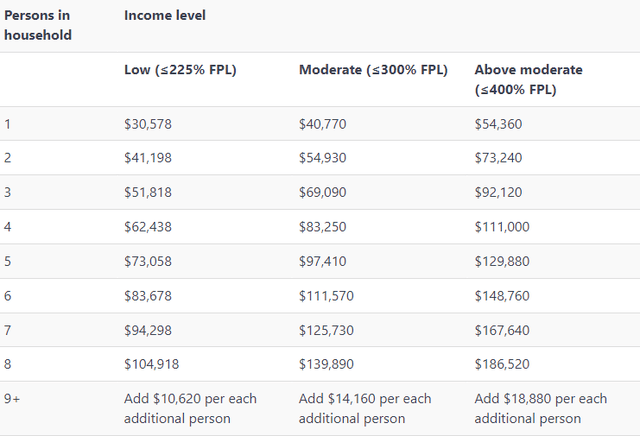Click the $54,930 cell
Image resolution: width=640 pixels, height=436 pixels.
coord(323,158)
